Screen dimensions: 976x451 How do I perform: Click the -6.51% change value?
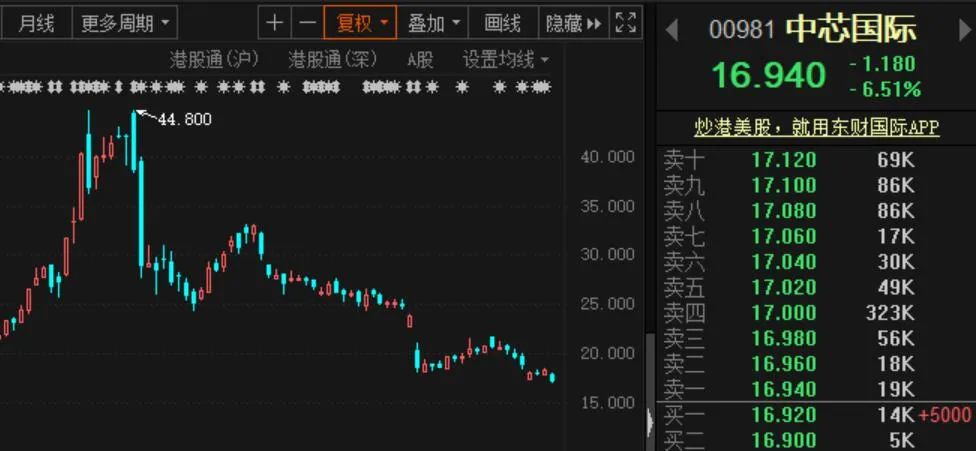point(884,90)
